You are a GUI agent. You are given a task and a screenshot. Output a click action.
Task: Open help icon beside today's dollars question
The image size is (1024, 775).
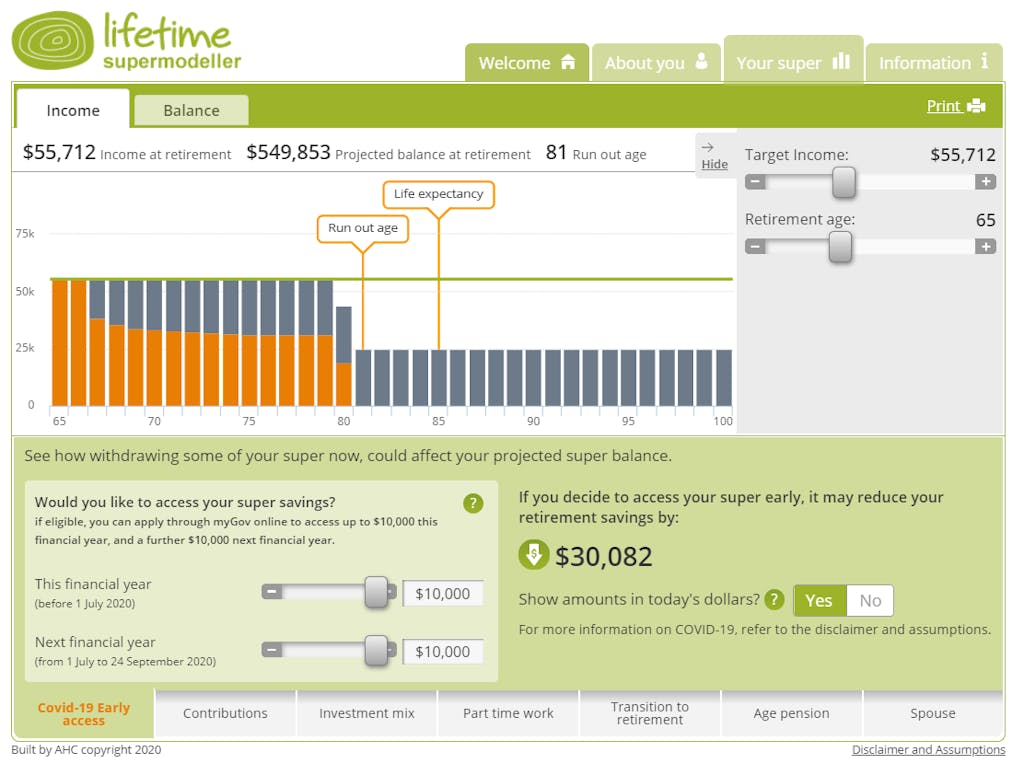click(x=774, y=600)
